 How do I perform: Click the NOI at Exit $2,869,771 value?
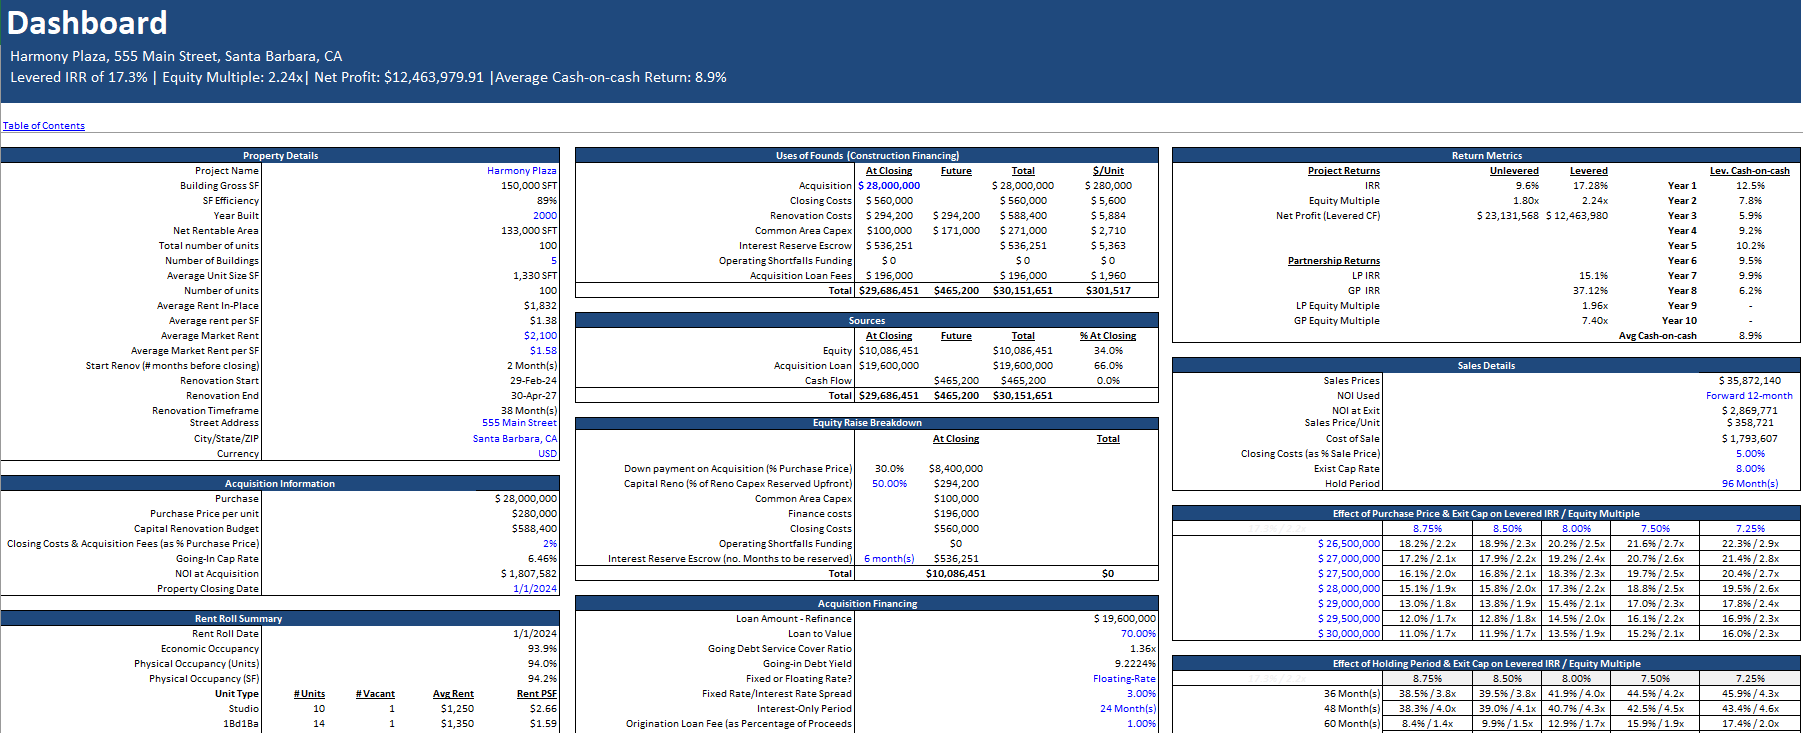coord(1750,411)
